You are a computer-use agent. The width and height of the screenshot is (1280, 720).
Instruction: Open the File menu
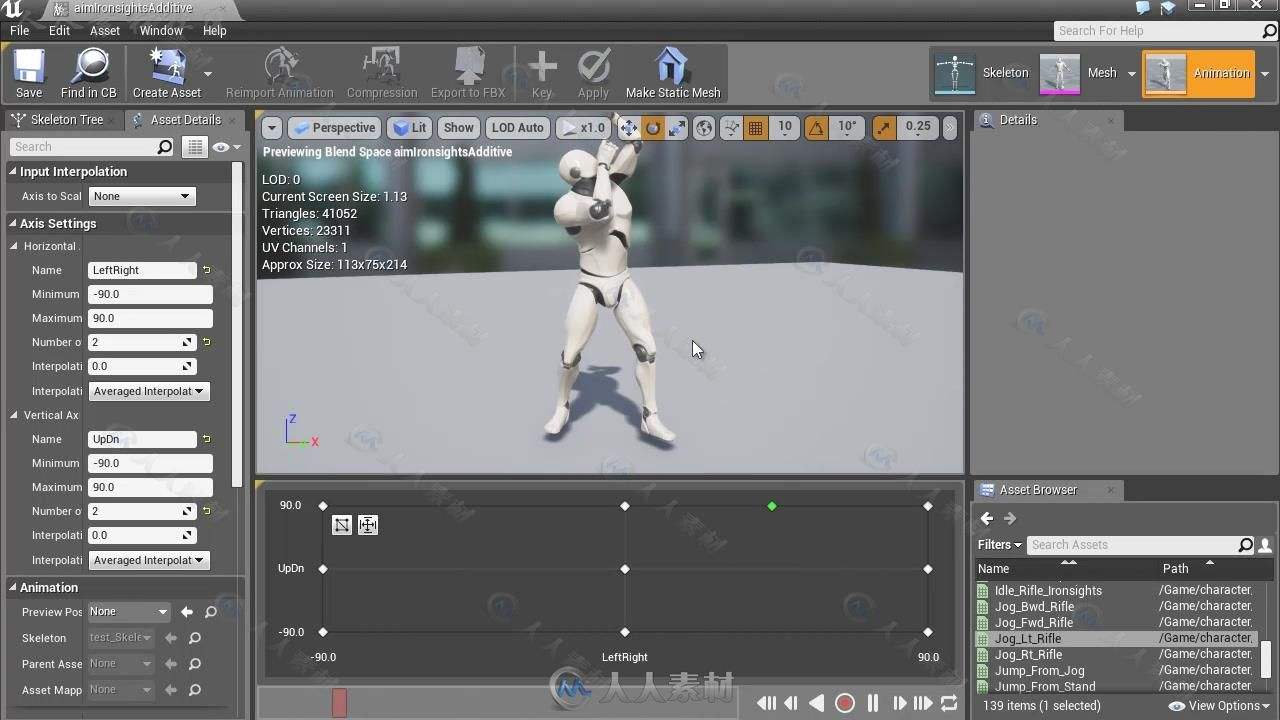[20, 30]
